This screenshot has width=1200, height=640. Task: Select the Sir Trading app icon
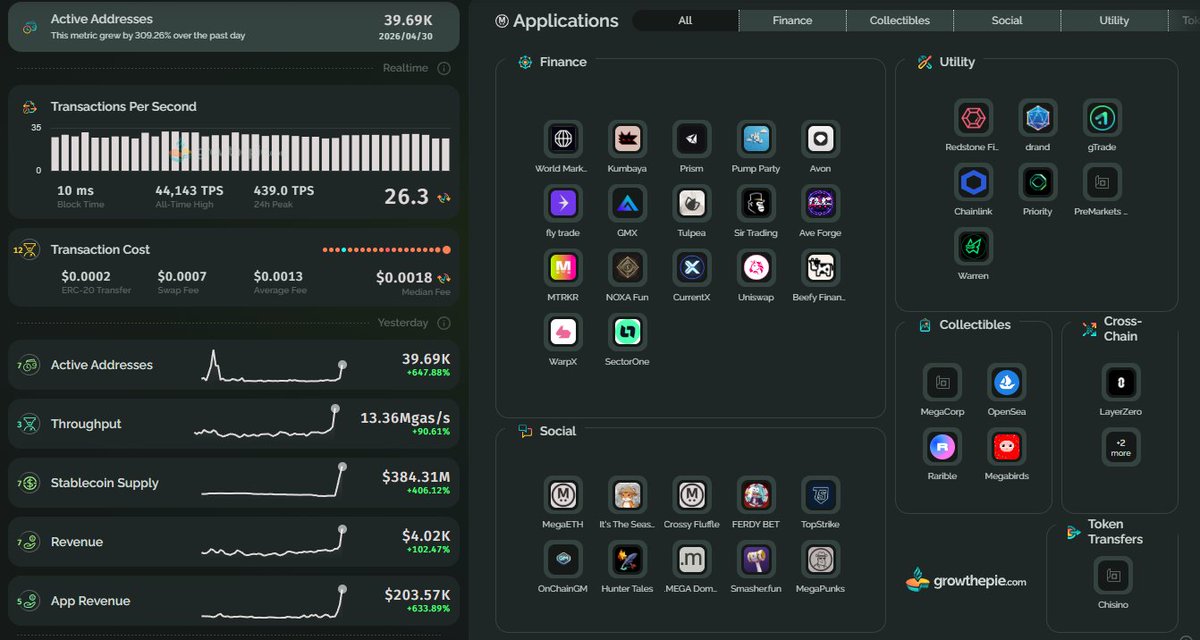point(756,203)
